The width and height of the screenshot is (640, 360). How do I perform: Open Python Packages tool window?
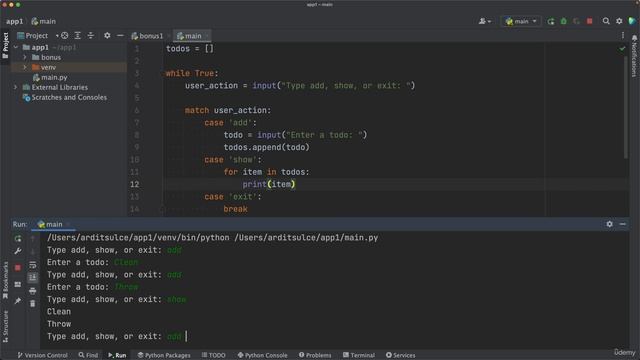tap(164, 355)
